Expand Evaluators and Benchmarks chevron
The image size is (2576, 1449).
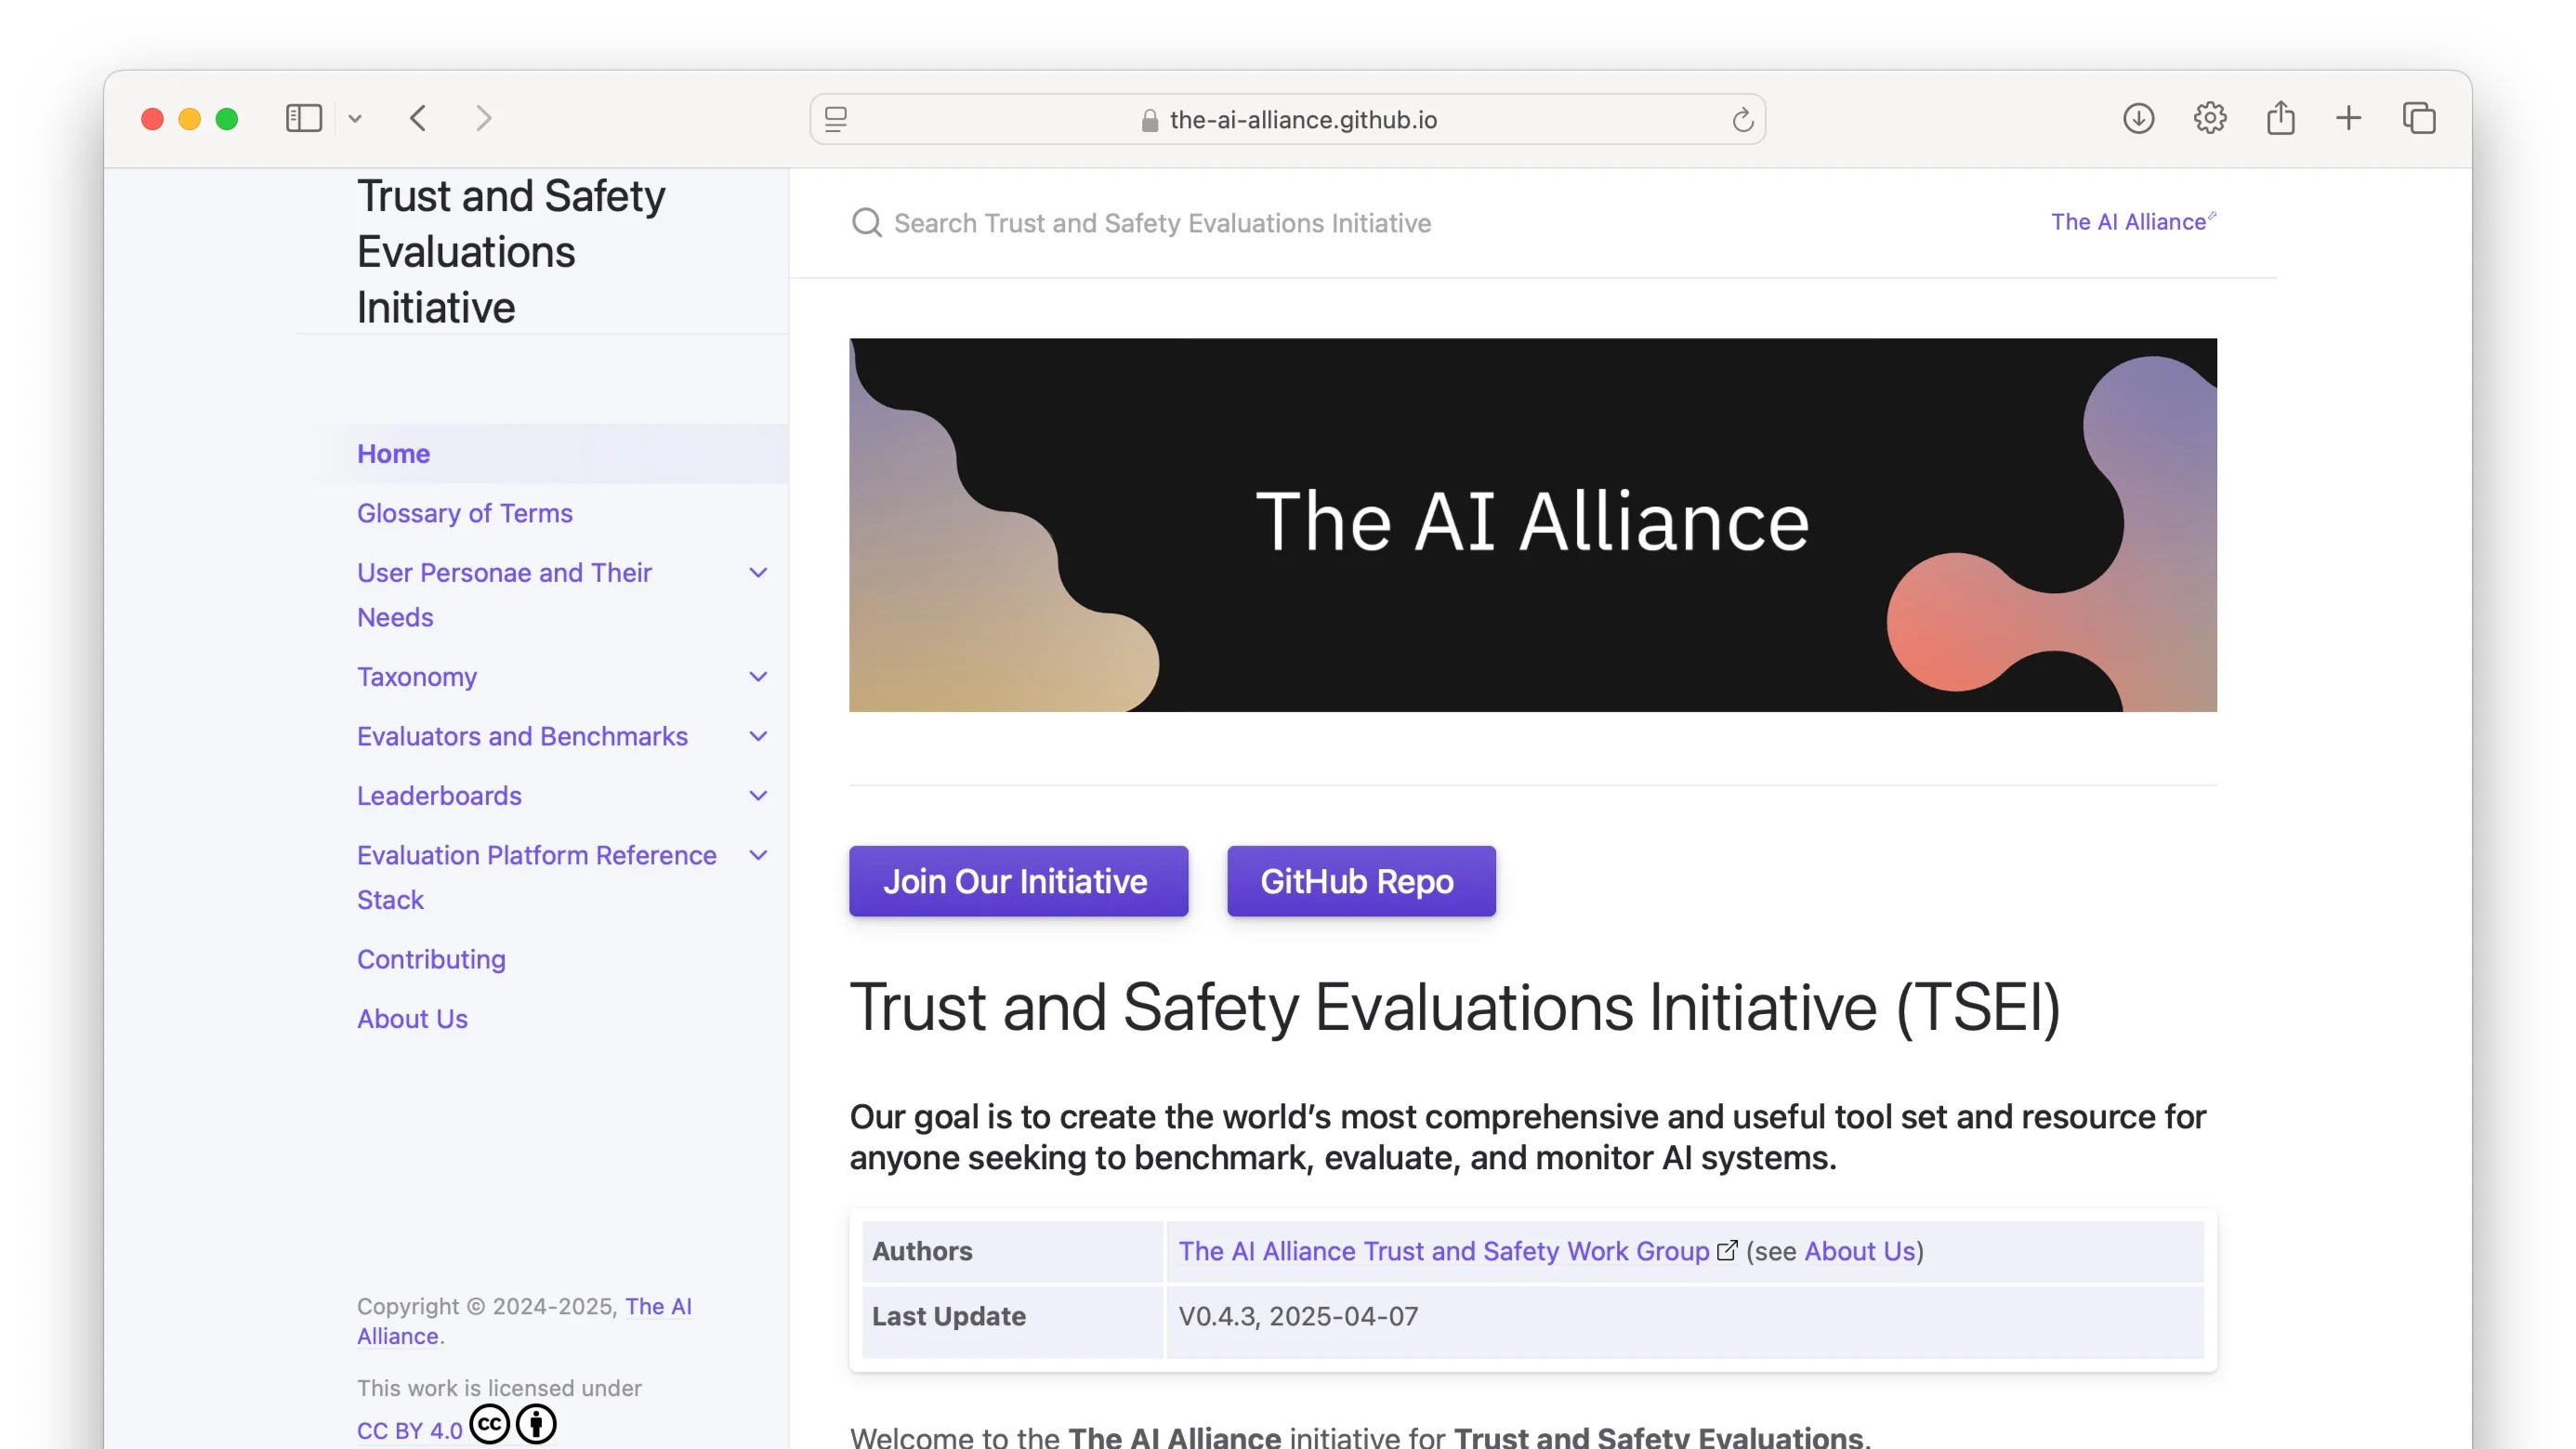click(x=758, y=737)
